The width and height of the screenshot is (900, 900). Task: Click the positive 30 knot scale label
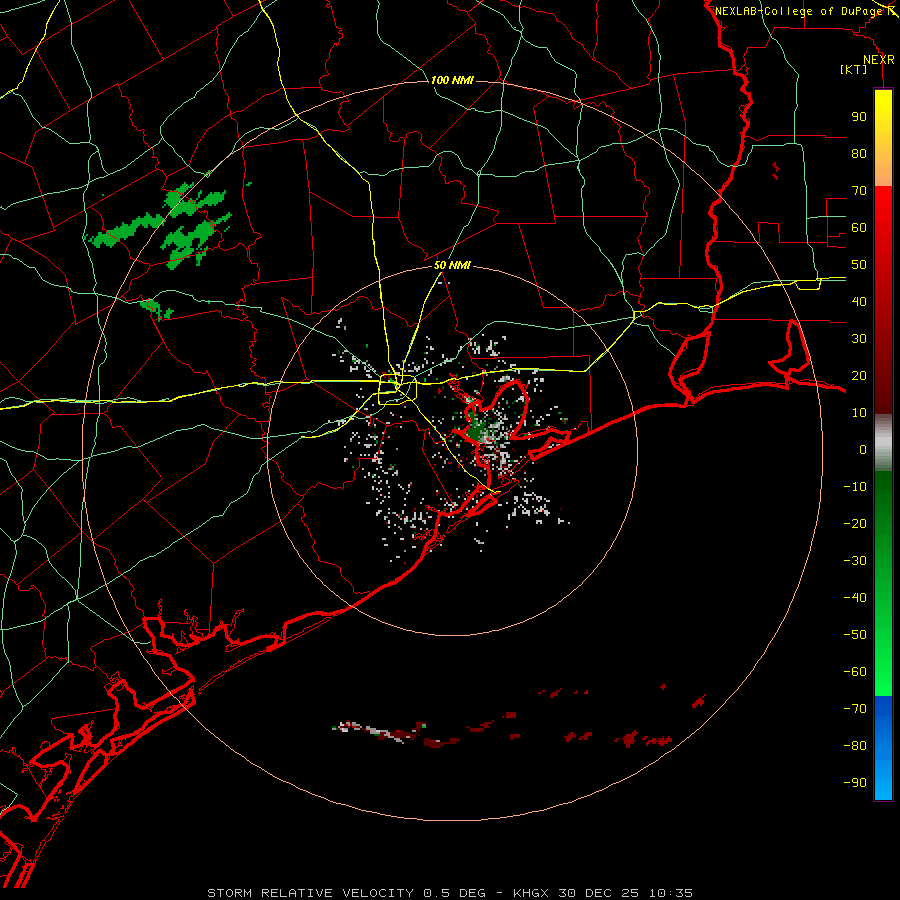click(859, 339)
